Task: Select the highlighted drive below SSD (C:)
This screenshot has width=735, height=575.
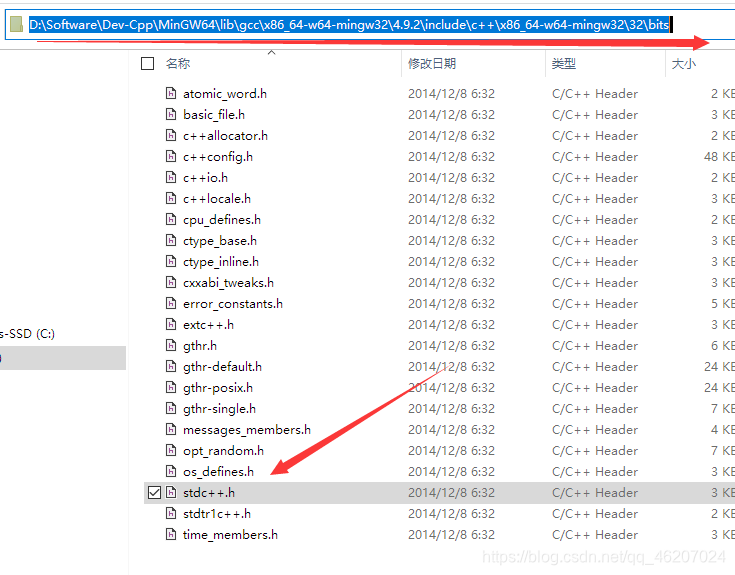Action: [63, 358]
